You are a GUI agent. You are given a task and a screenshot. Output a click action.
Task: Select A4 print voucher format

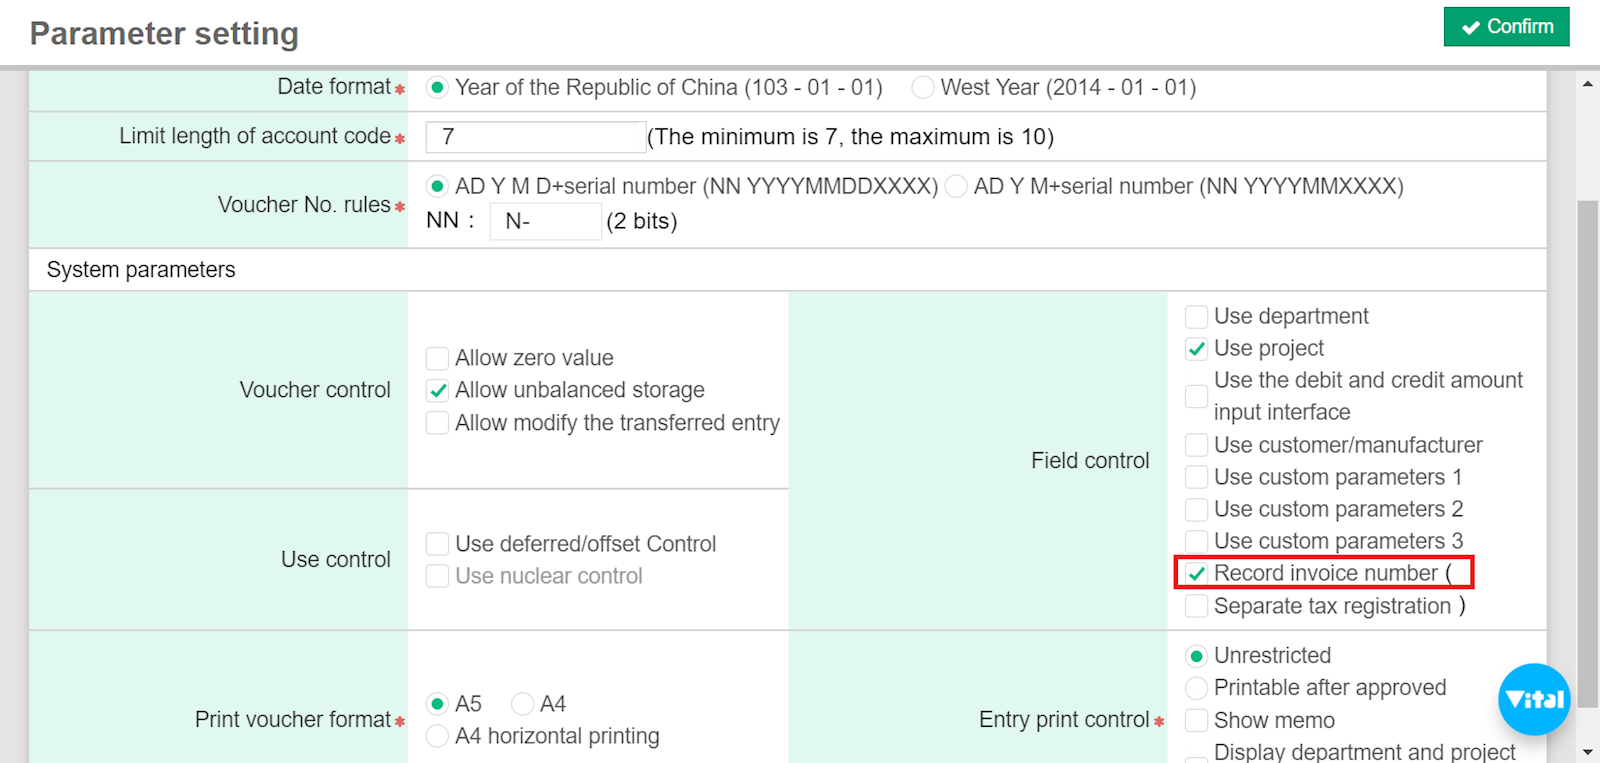[522, 704]
